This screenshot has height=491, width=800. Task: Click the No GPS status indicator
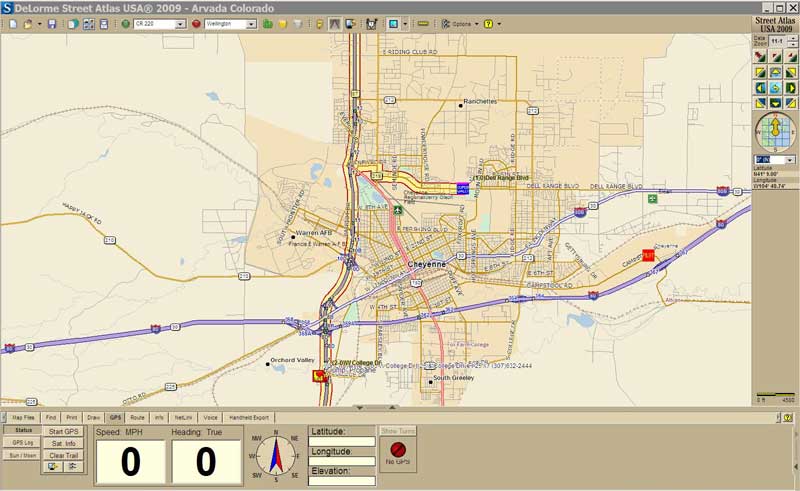(397, 454)
